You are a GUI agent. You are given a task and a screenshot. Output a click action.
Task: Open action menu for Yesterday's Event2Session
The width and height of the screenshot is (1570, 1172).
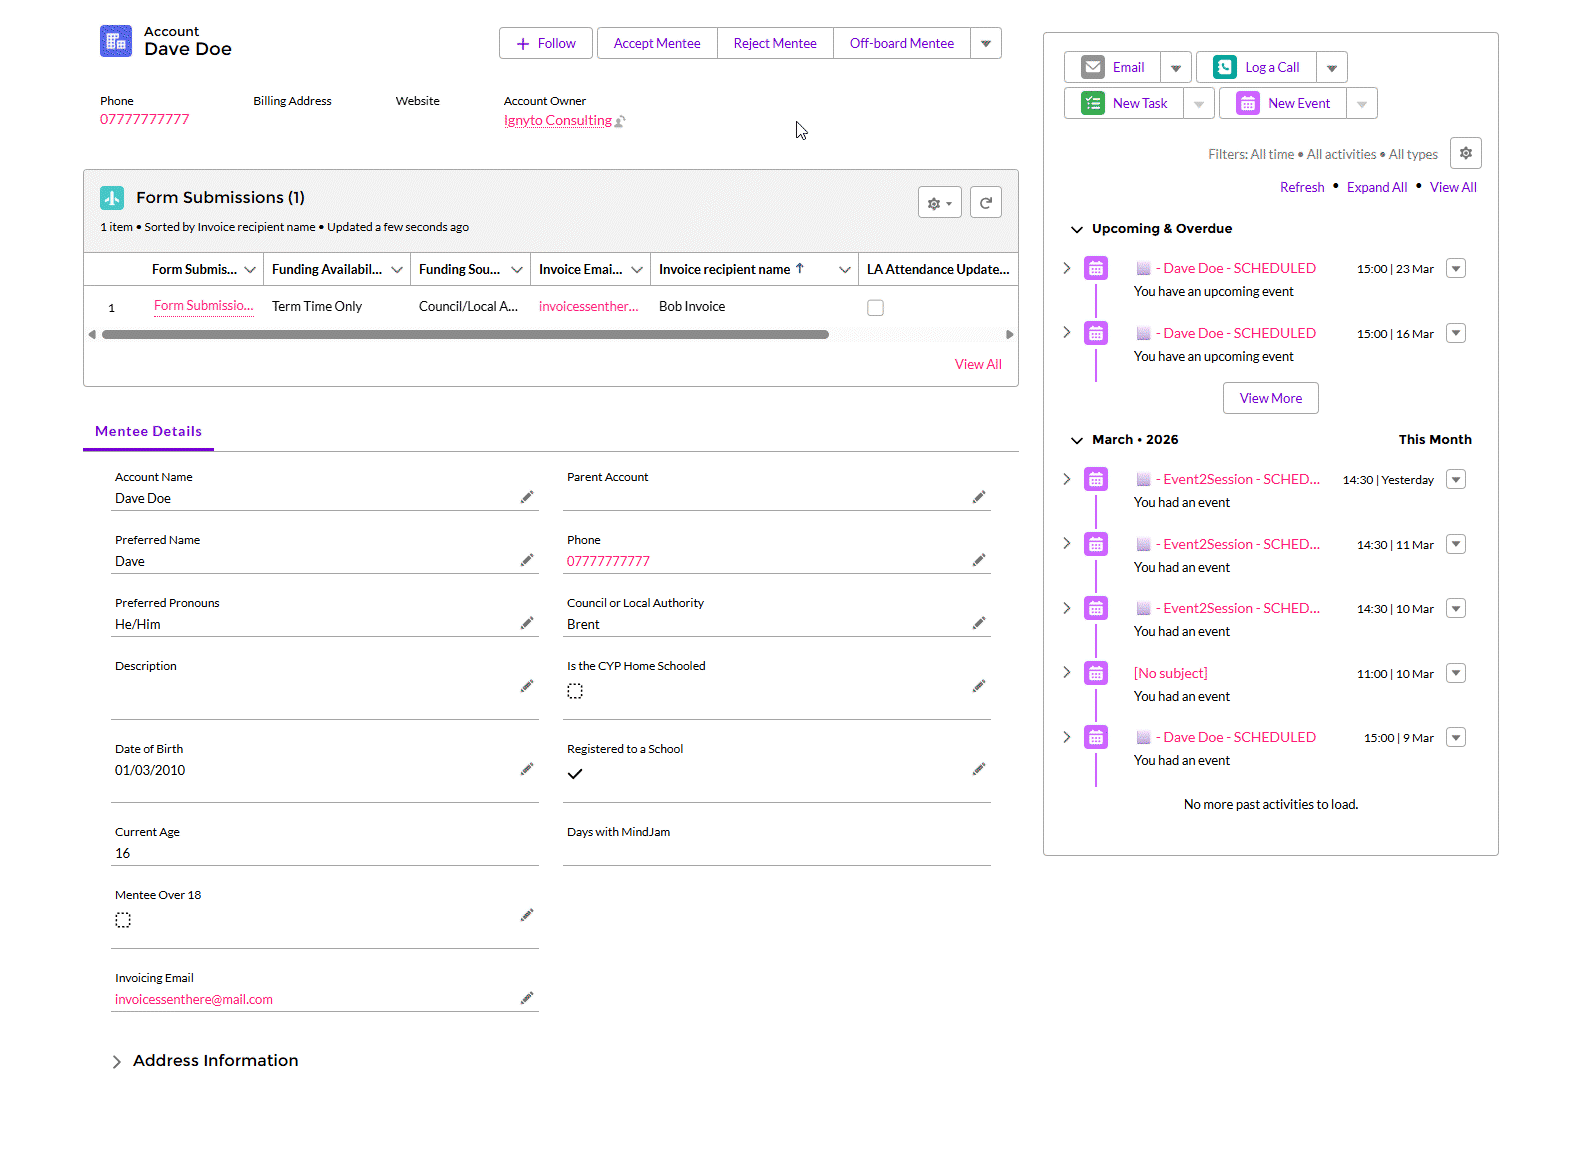[x=1457, y=479]
